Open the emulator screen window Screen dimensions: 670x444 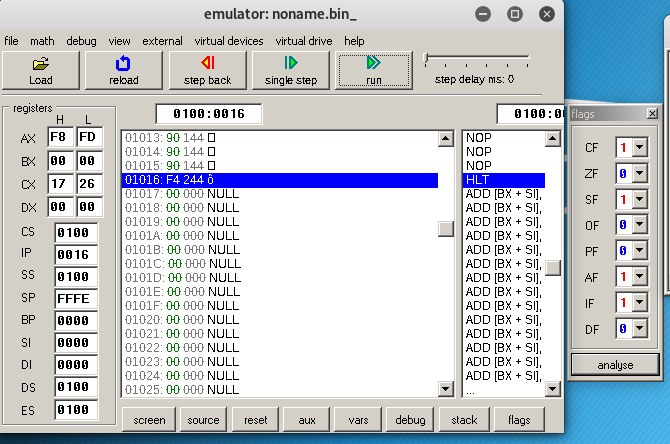[x=149, y=420]
